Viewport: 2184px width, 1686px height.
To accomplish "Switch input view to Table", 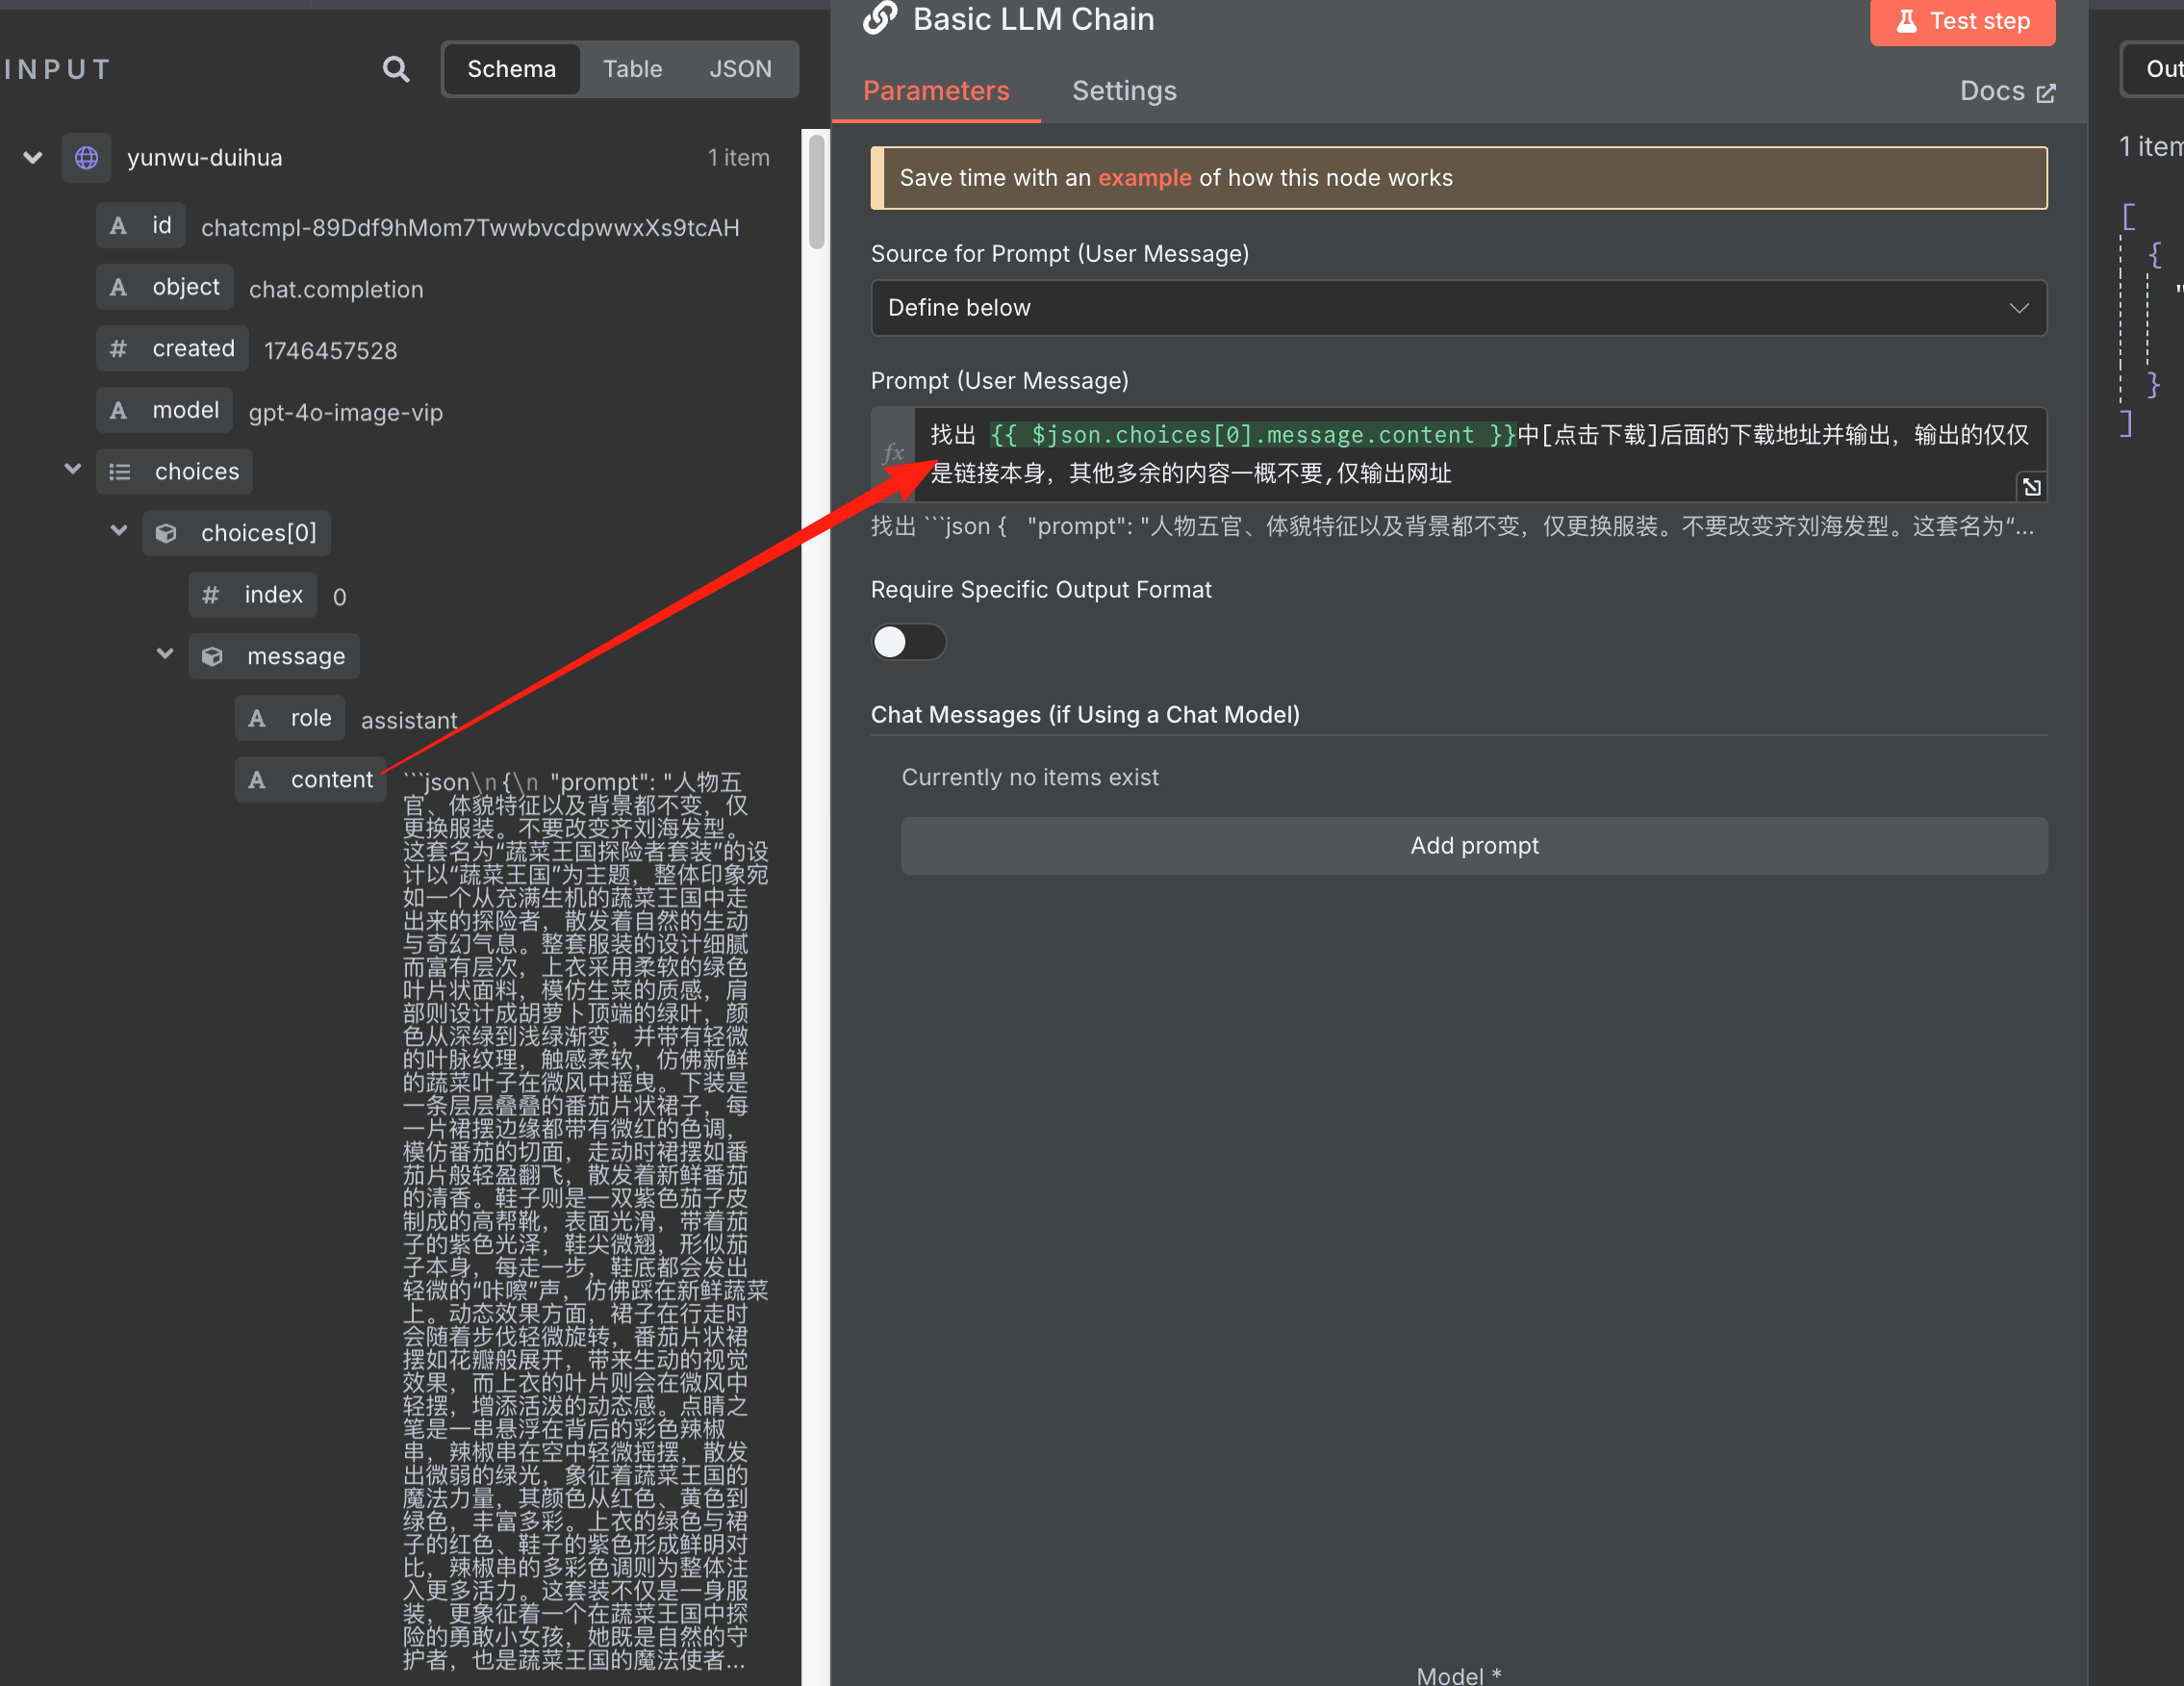I will [632, 69].
